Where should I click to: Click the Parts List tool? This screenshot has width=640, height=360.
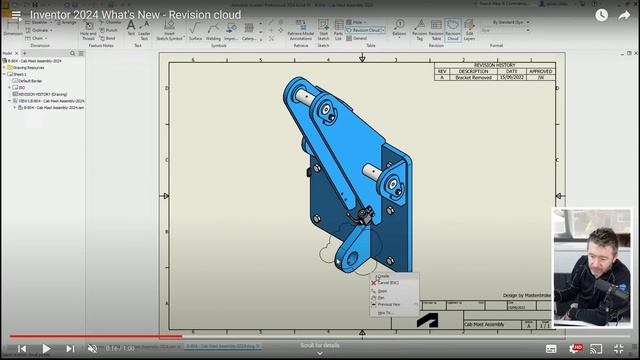tap(338, 30)
